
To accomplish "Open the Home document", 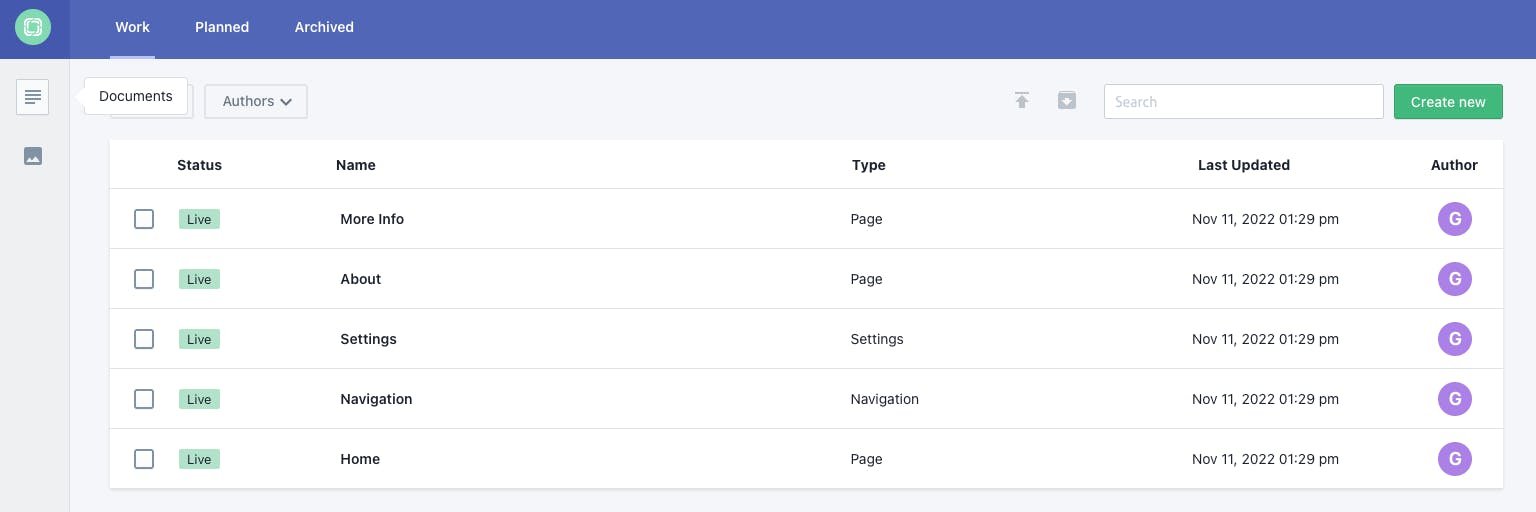I will pyautogui.click(x=360, y=459).
